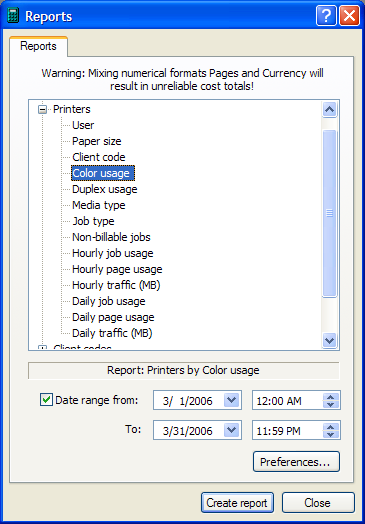Decrease the 11:59 PM time with the down spinner
Screen dimensions: 365x524
point(331,434)
